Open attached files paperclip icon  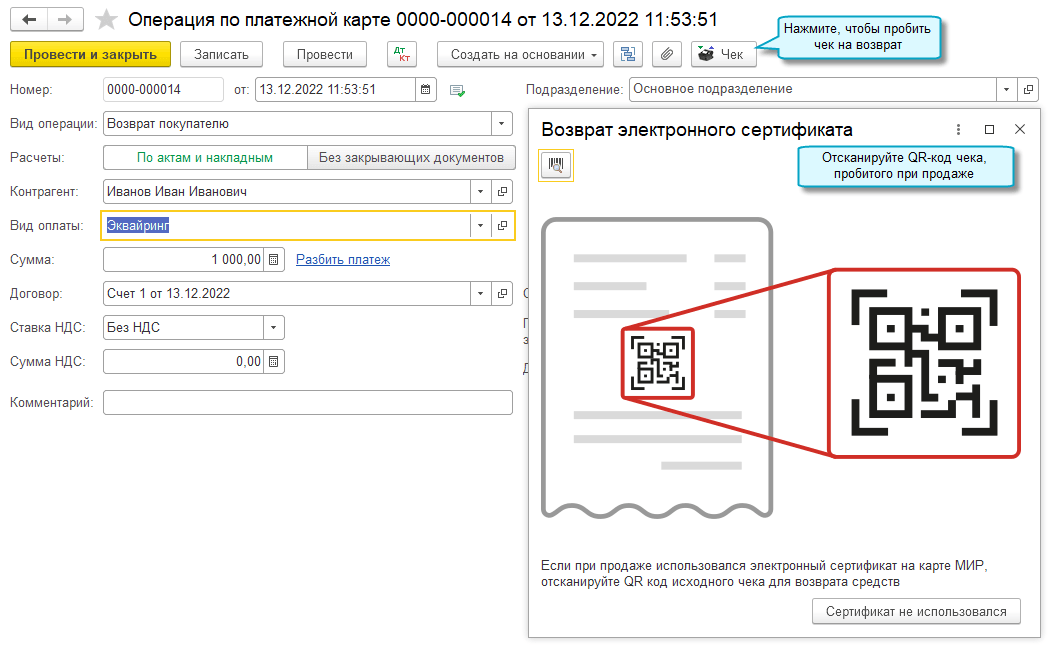click(x=667, y=55)
